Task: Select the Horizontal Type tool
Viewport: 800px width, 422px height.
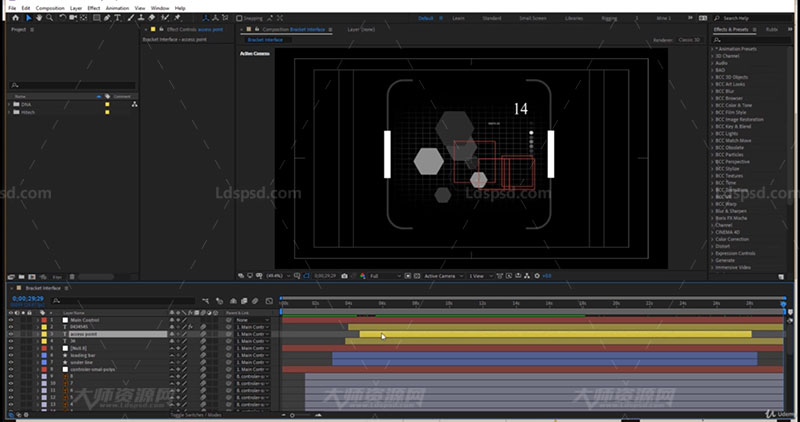Action: (117, 18)
